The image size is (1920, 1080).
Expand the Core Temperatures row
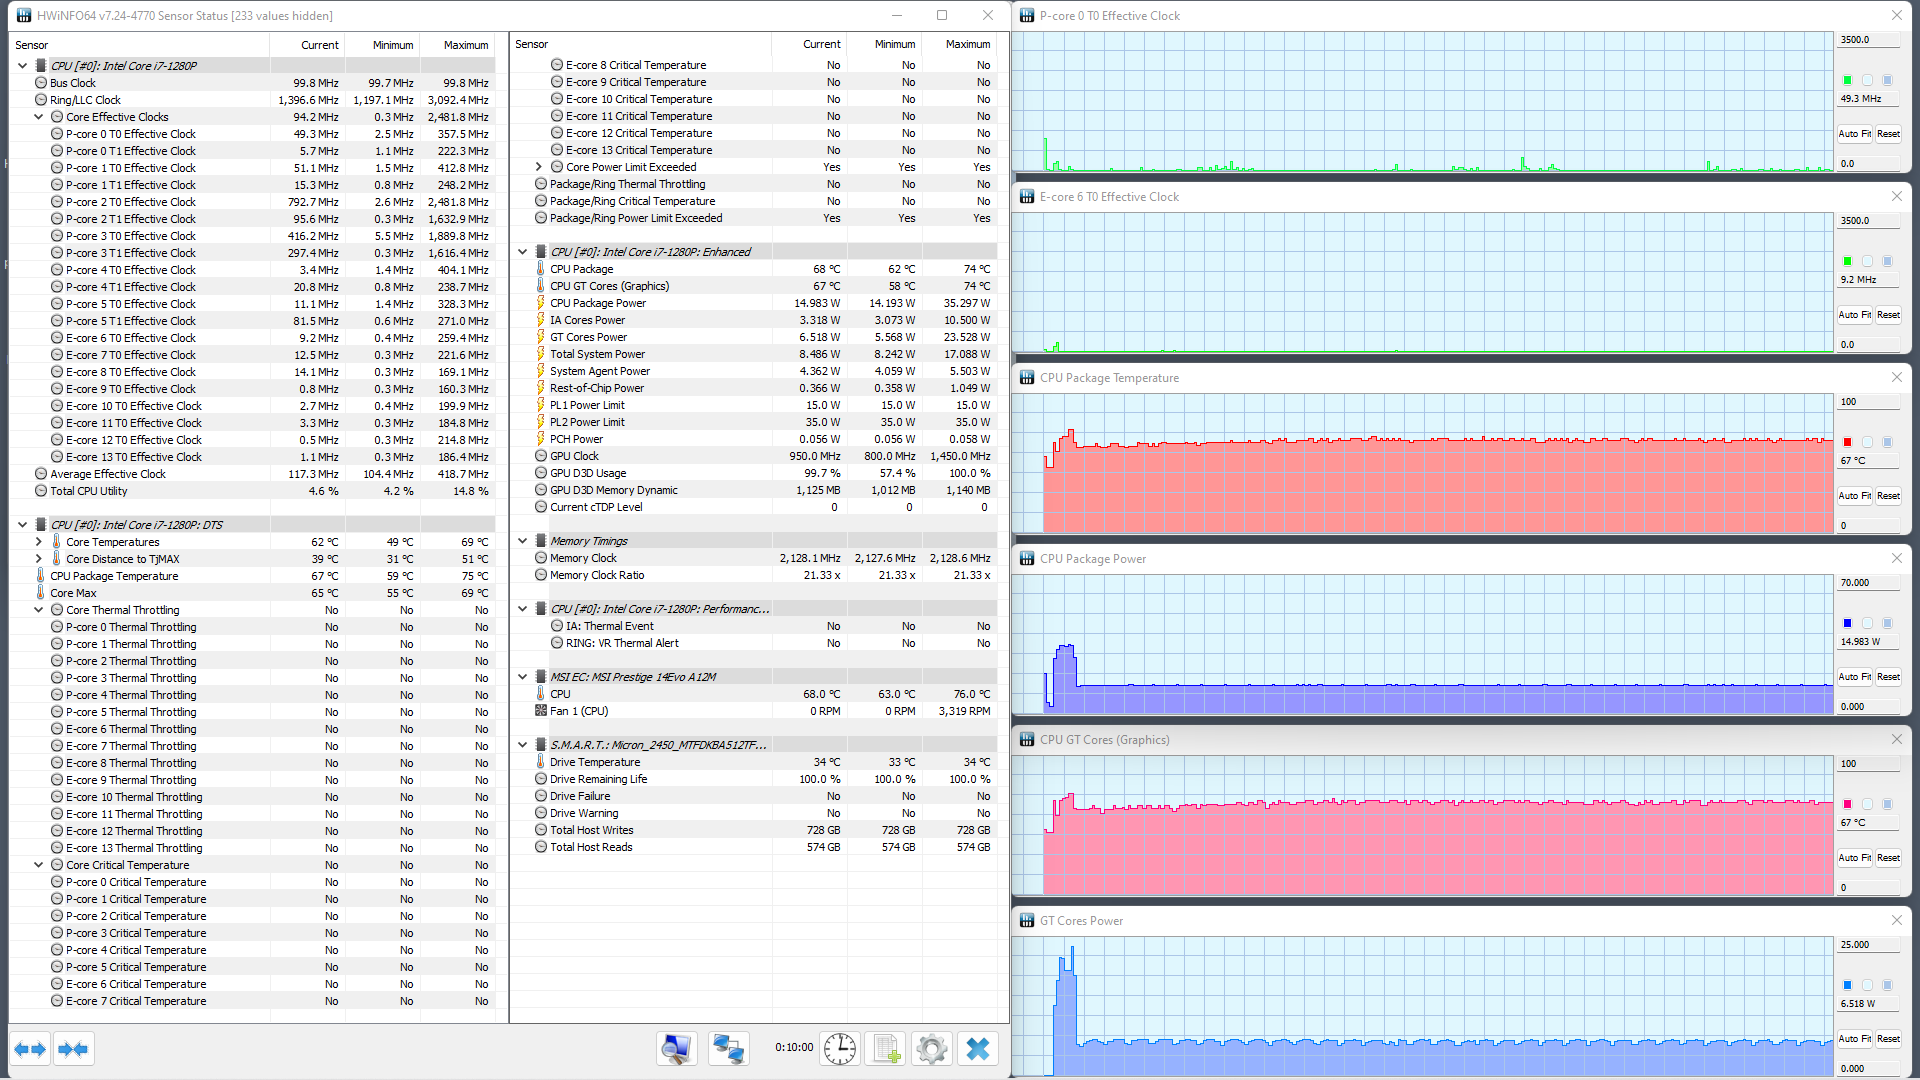click(x=39, y=542)
